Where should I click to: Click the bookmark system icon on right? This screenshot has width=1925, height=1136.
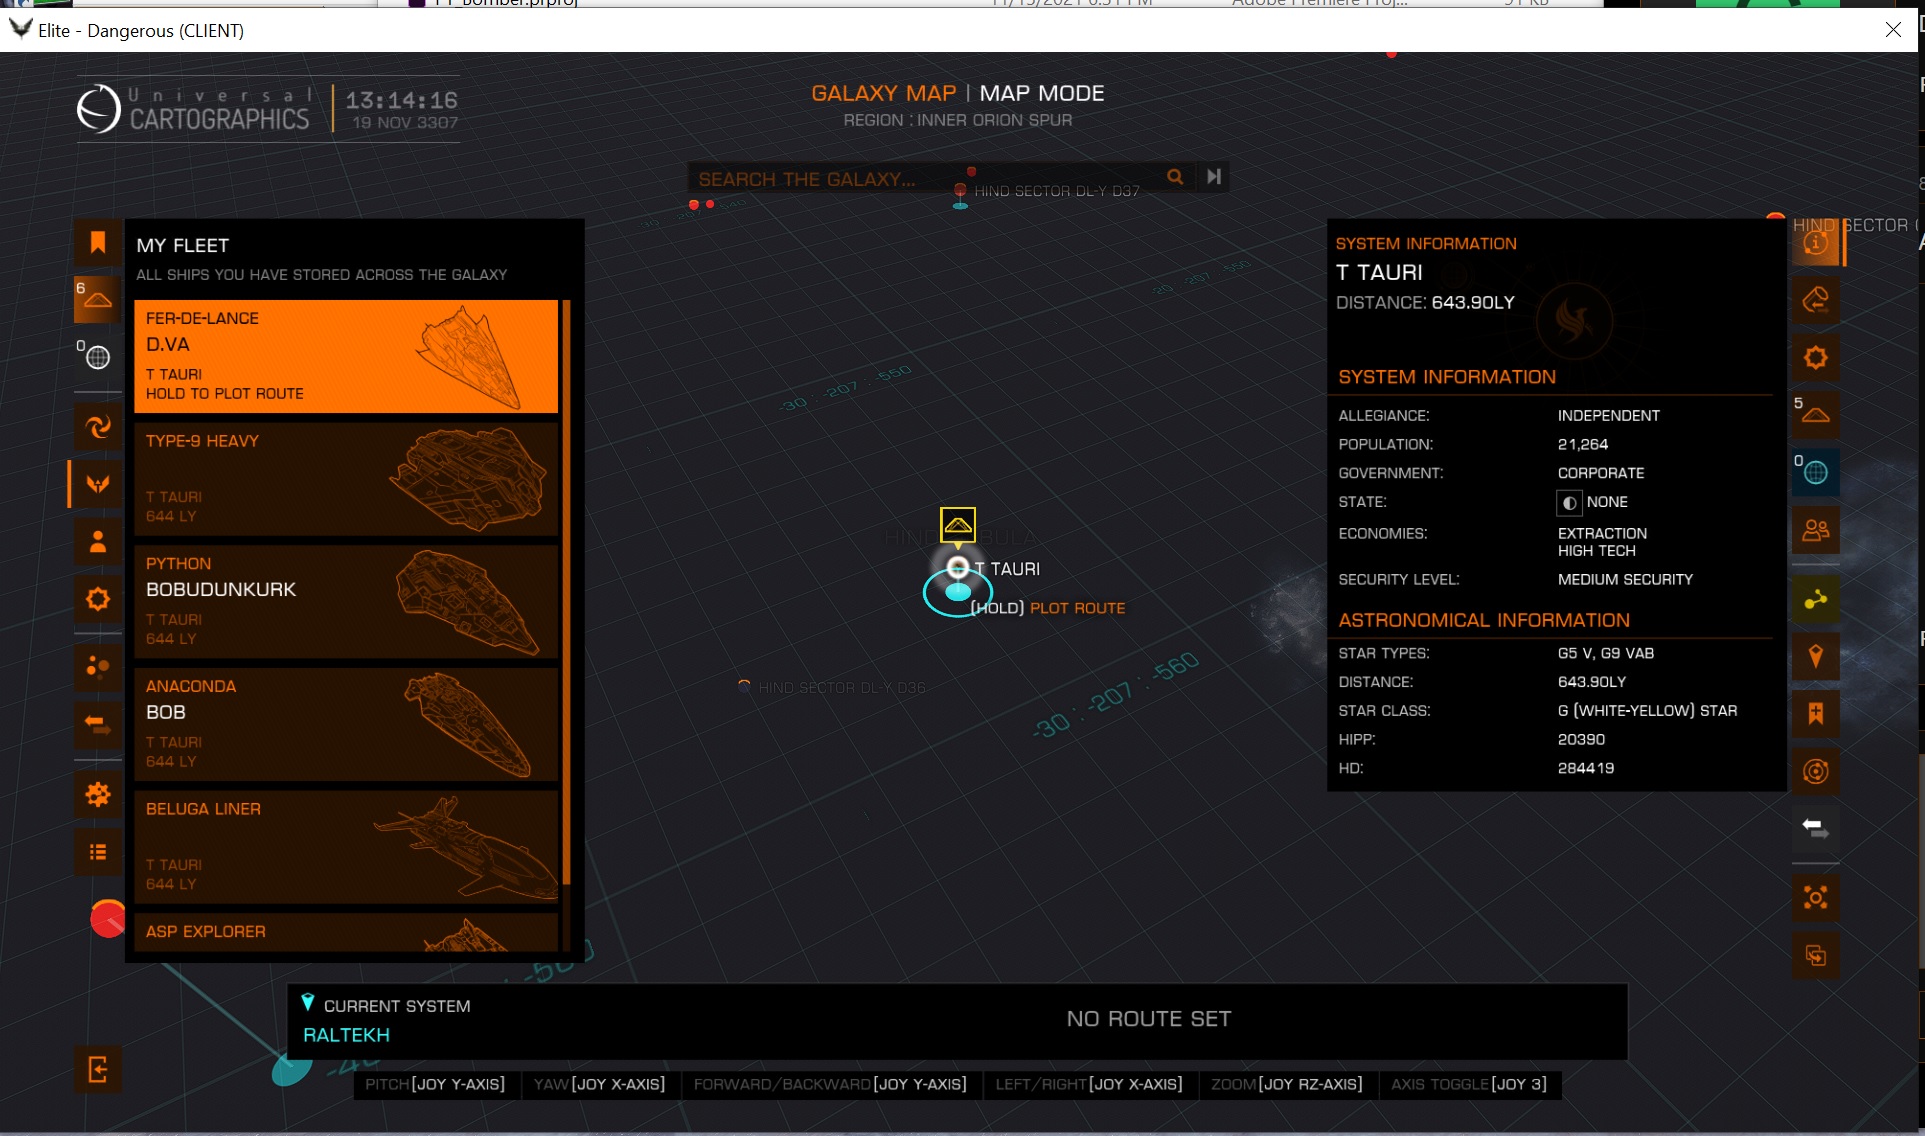(1816, 714)
